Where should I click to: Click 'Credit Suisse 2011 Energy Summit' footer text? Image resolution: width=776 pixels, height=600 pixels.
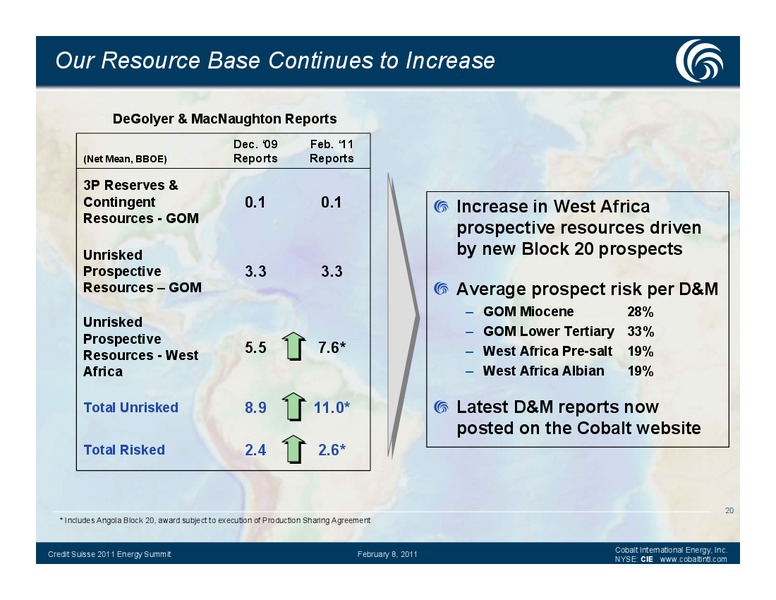coord(109,554)
